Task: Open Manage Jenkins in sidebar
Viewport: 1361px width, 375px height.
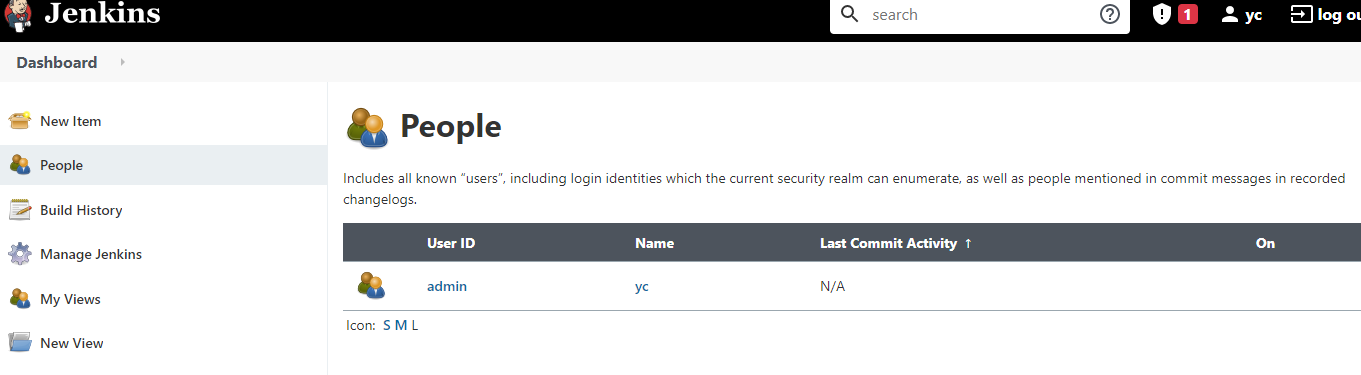Action: click(91, 254)
